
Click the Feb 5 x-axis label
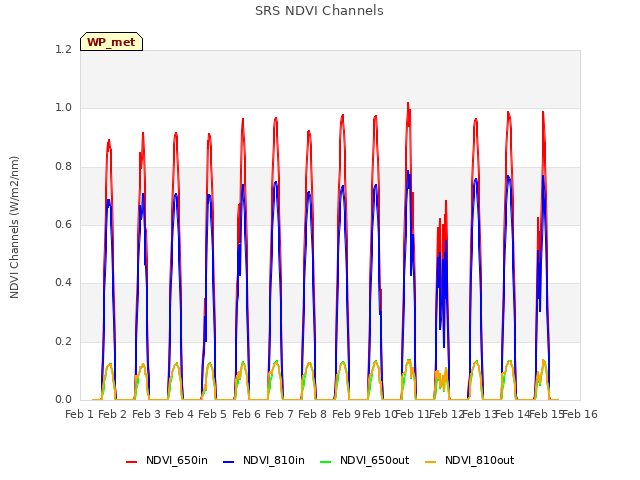pyautogui.click(x=212, y=415)
